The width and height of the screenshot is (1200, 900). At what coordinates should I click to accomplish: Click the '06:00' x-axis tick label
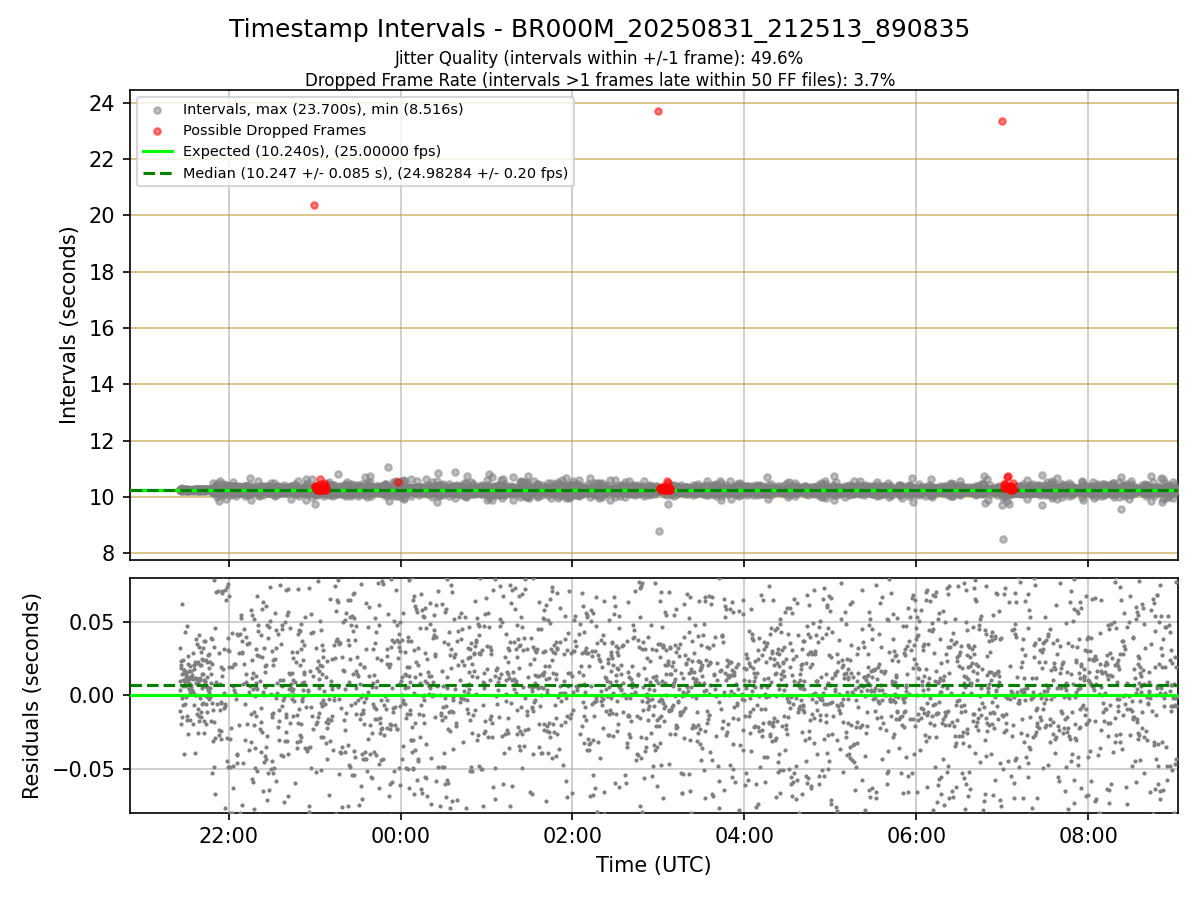[x=916, y=836]
